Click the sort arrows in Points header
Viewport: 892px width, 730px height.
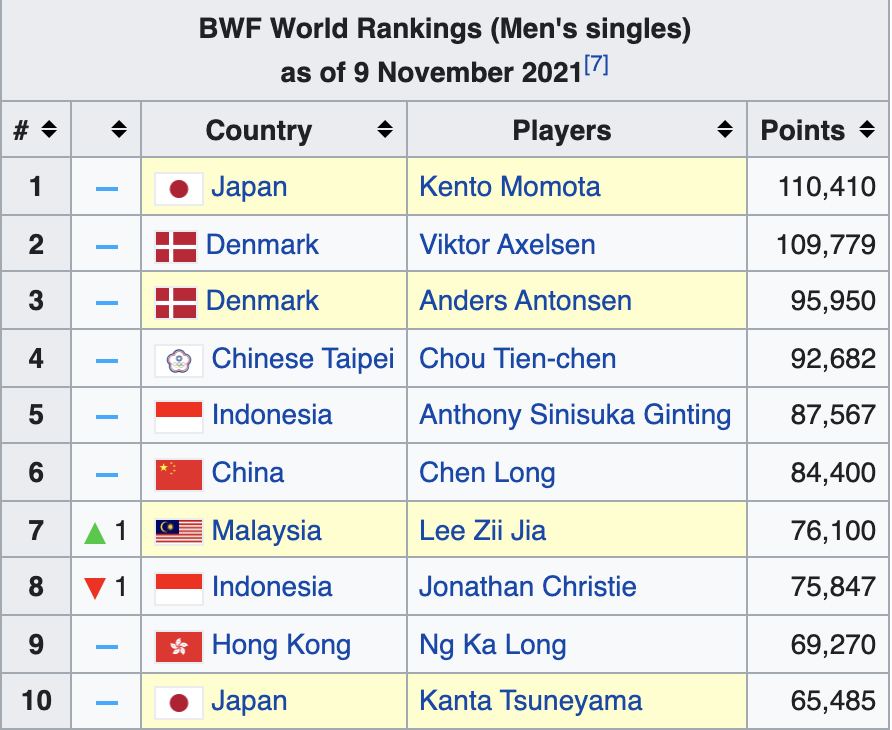[x=867, y=130]
